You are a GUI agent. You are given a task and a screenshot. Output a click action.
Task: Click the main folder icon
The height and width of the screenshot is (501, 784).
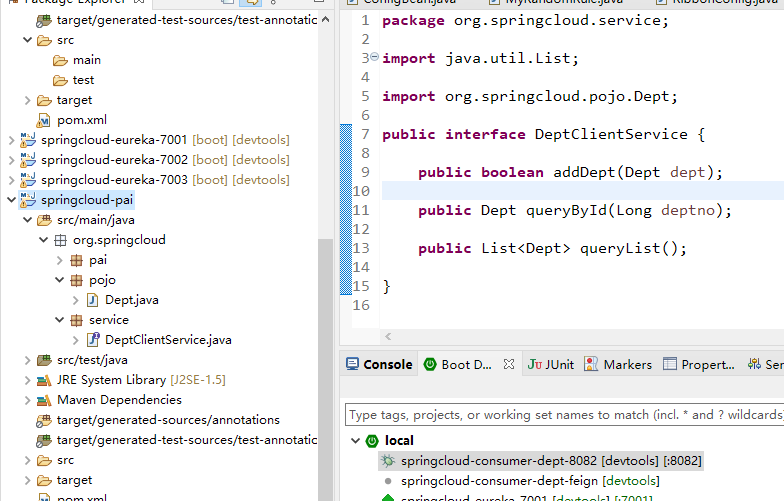(x=60, y=60)
